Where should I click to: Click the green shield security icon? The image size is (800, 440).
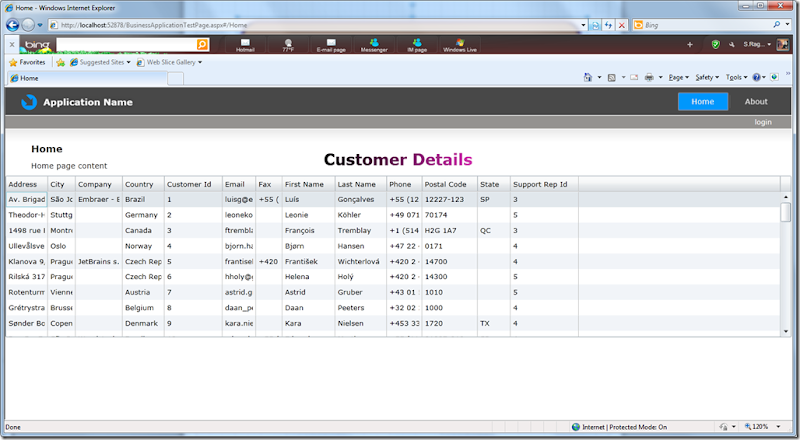pos(716,45)
